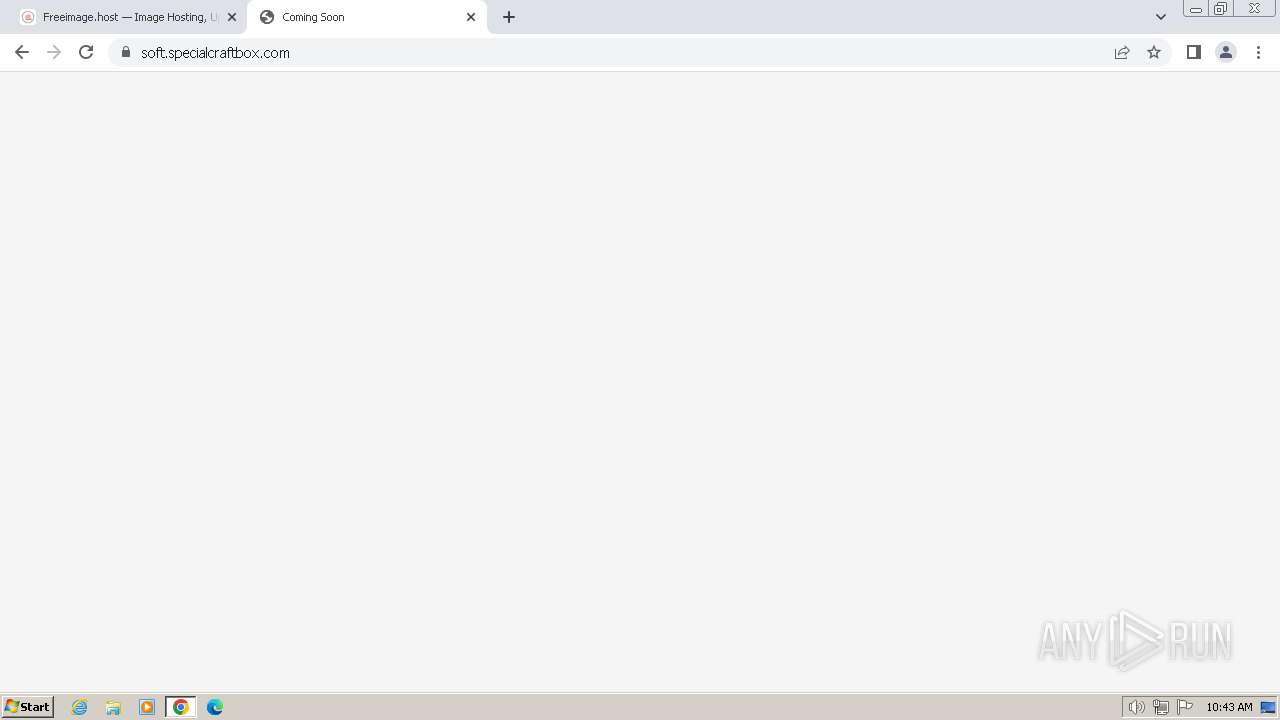
Task: Open the Windows Start menu
Action: tap(28, 707)
